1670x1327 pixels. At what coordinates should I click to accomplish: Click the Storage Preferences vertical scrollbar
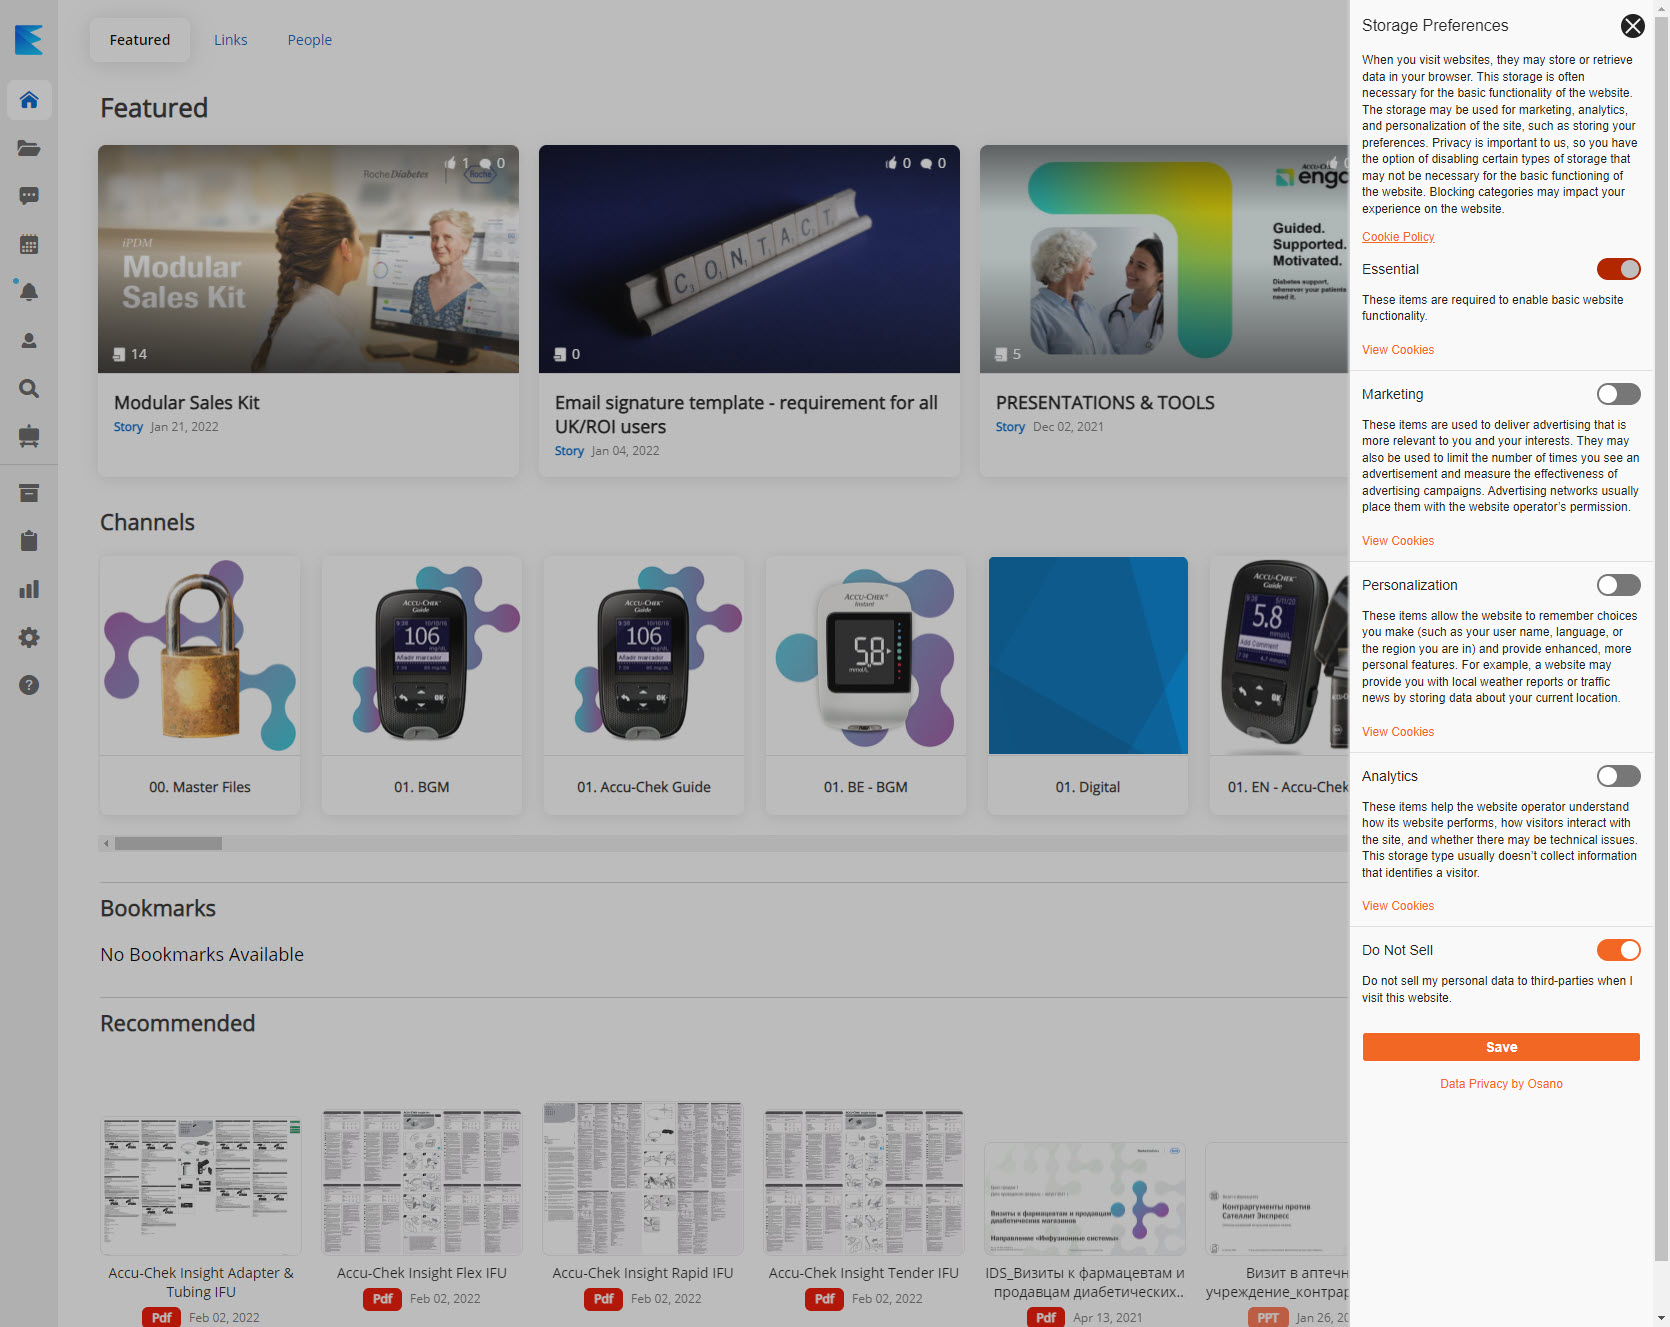tap(1661, 640)
